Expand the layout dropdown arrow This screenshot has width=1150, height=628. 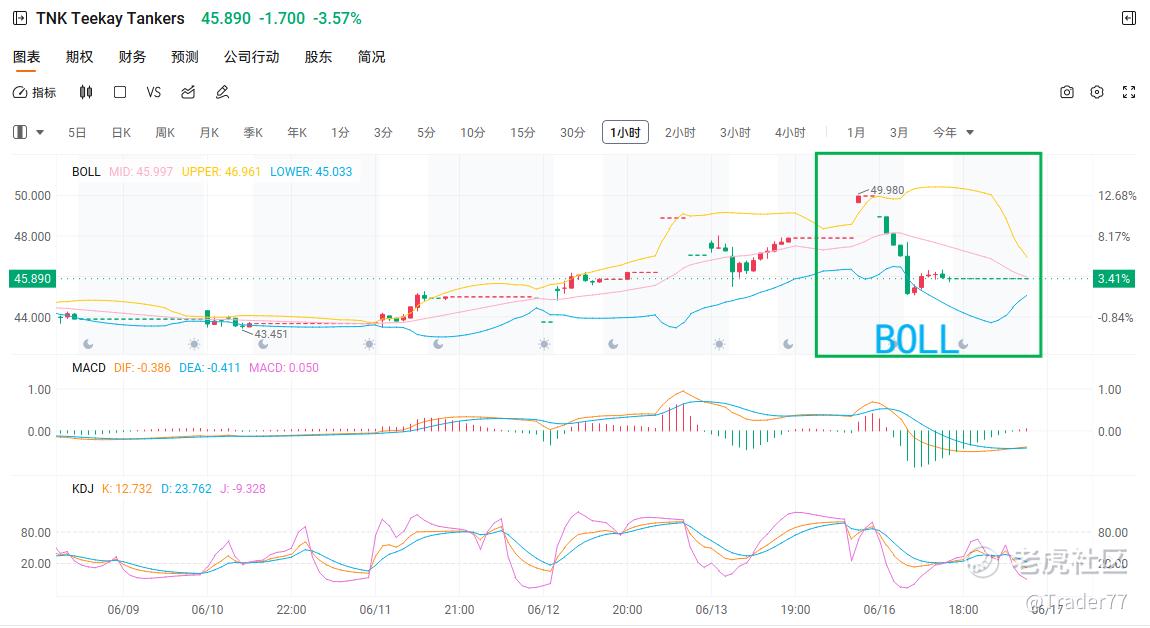40,133
